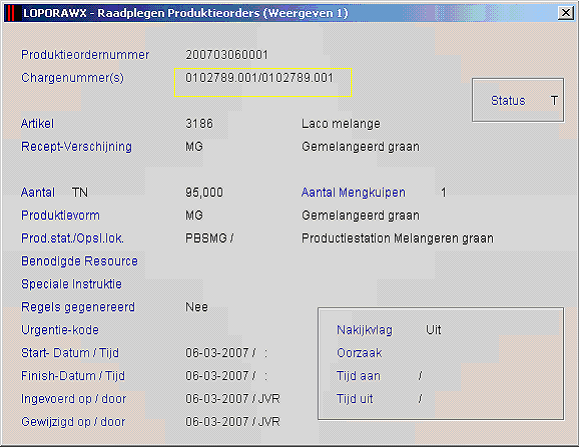
Task: Click the Benodigde Resource label
Action: point(79,261)
